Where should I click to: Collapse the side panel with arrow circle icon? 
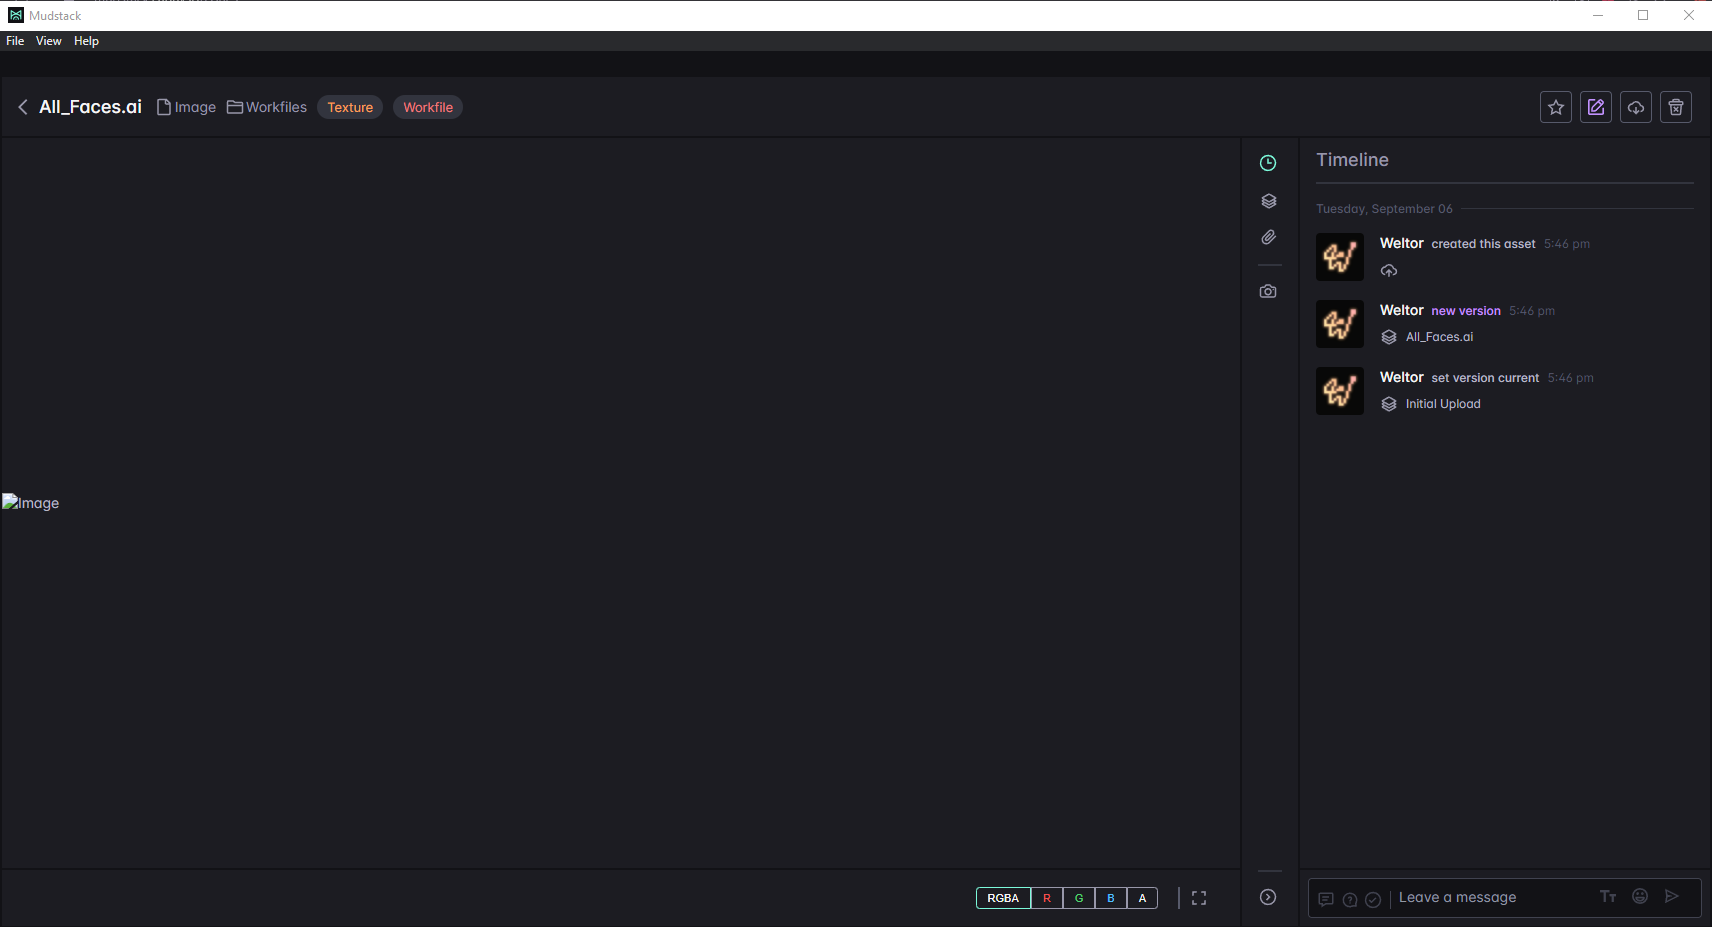coord(1268,897)
